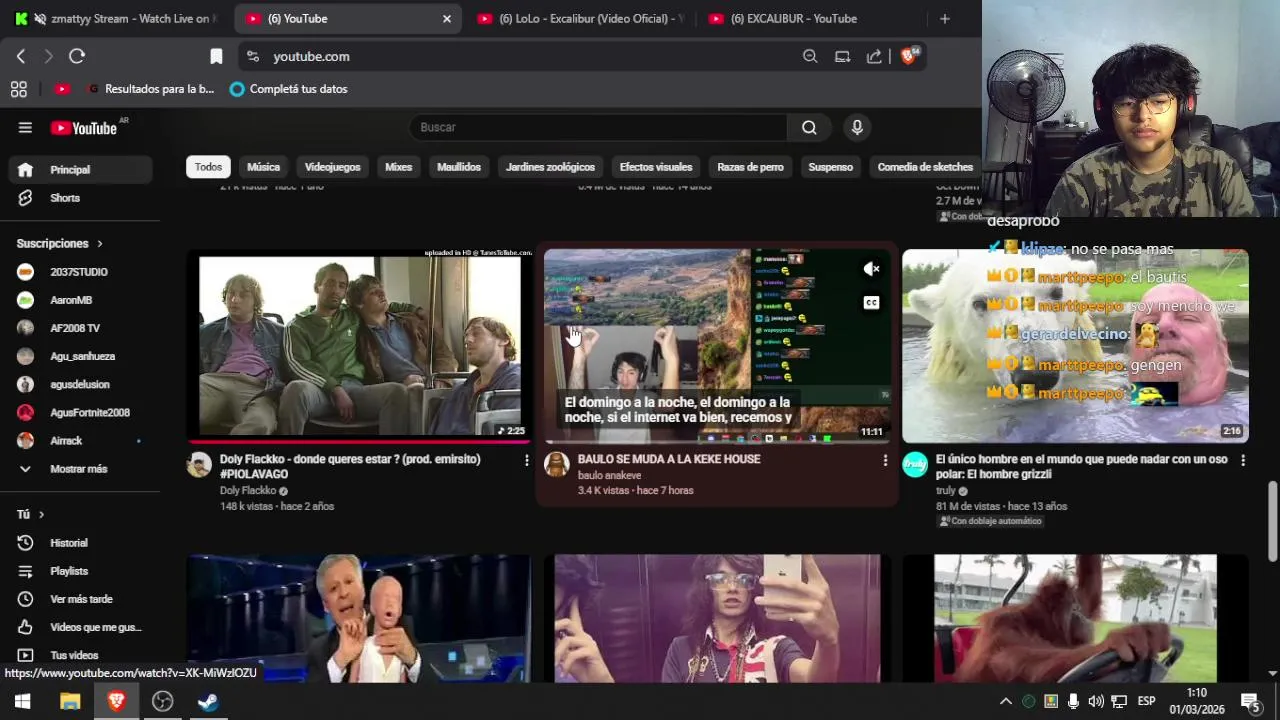Open the baulo anakeve channel avatar
Screen dimensions: 1280x720
(556, 464)
